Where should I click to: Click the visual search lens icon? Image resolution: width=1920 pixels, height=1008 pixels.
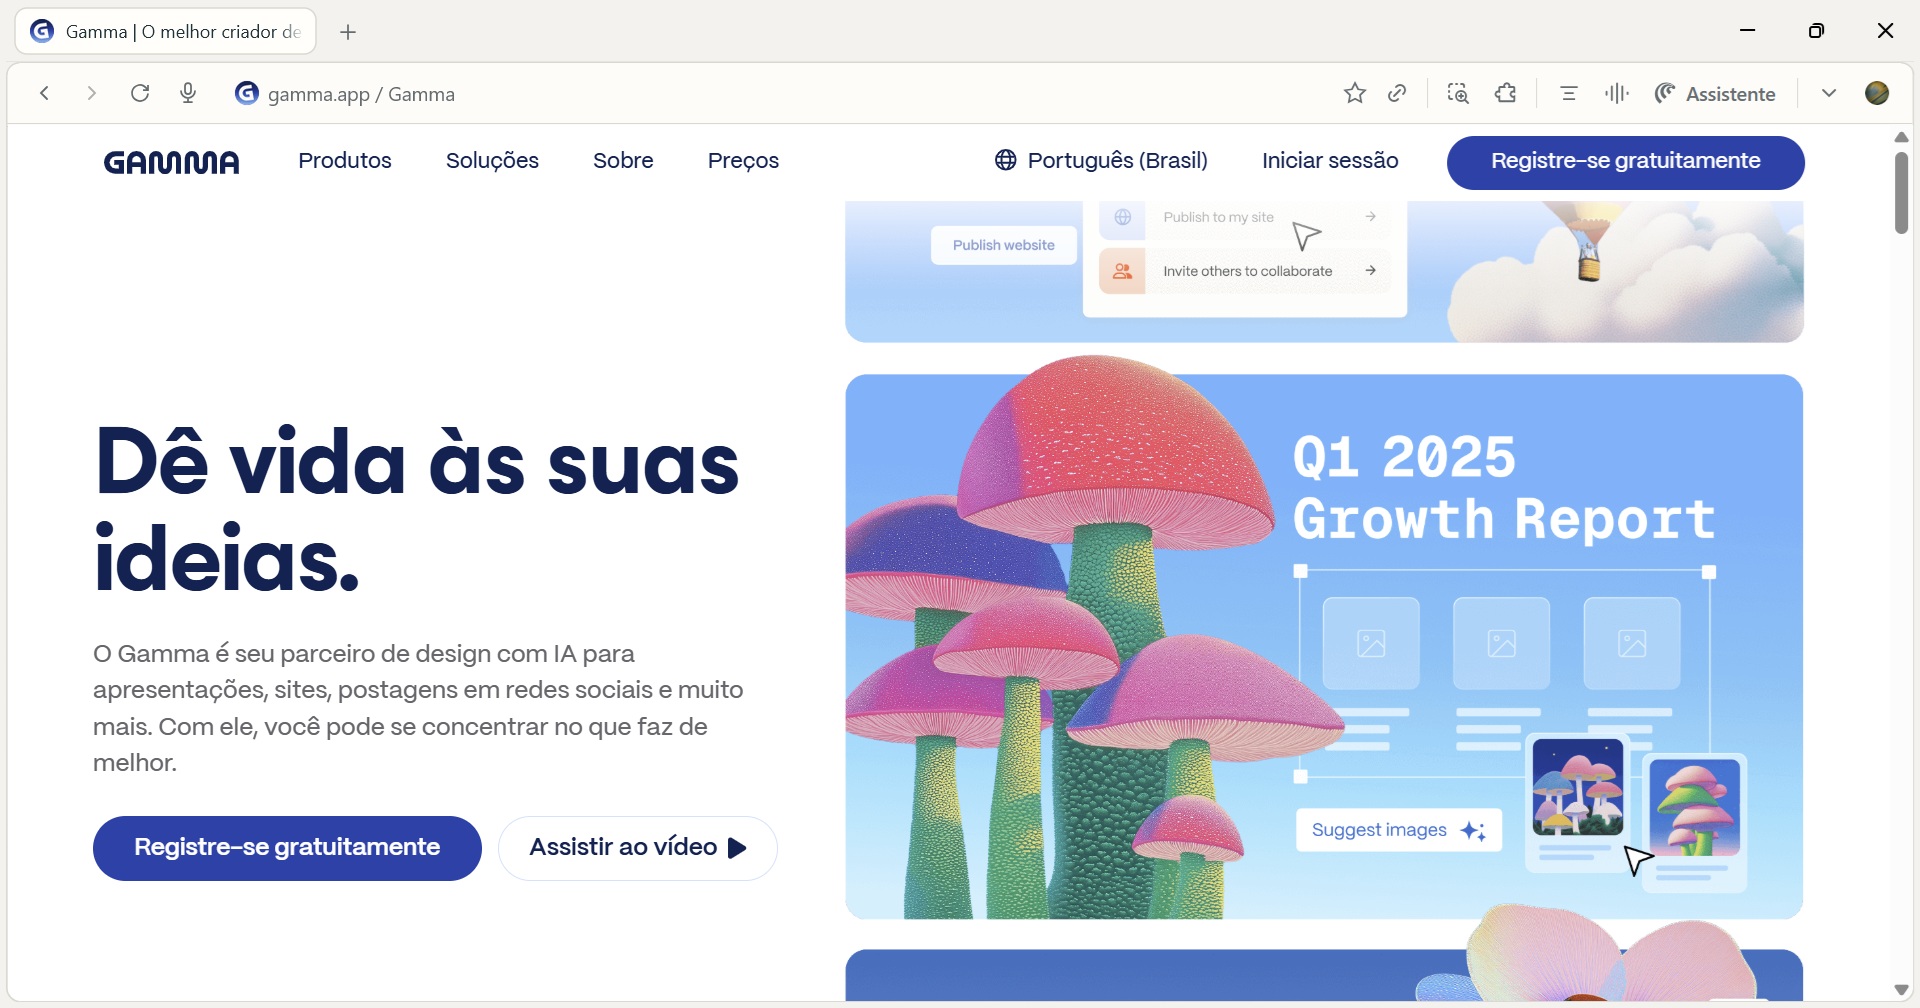1458,93
